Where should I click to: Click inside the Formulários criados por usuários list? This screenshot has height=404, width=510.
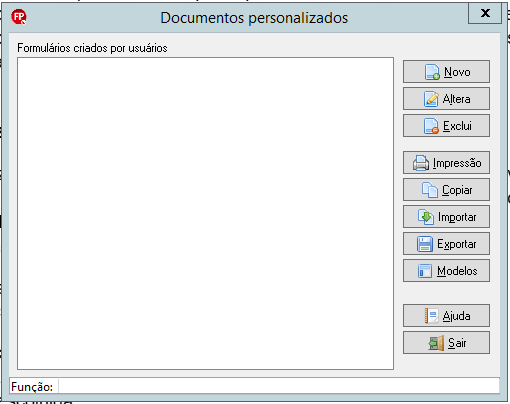(x=205, y=213)
